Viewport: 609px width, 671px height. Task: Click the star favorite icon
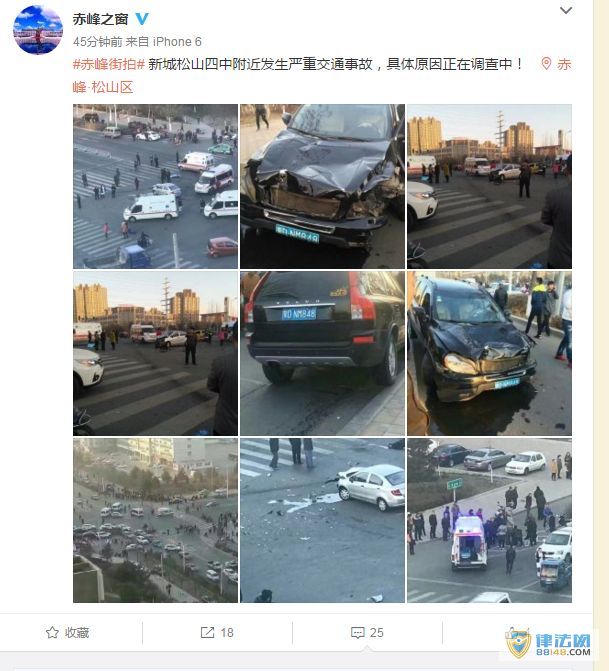tap(52, 632)
